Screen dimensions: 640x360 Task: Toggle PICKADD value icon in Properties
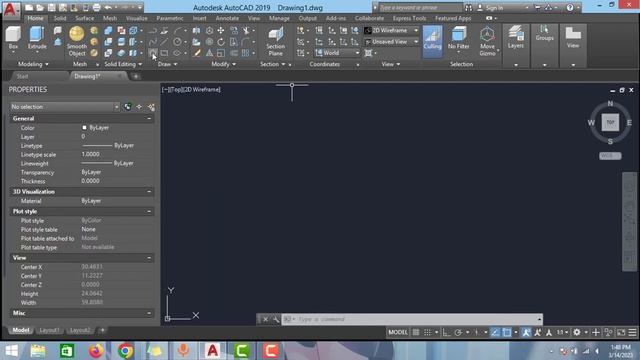coord(128,107)
